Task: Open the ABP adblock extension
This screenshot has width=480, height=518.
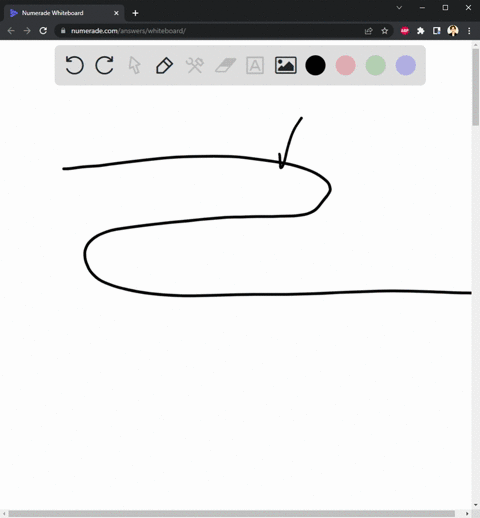Action: click(x=405, y=31)
